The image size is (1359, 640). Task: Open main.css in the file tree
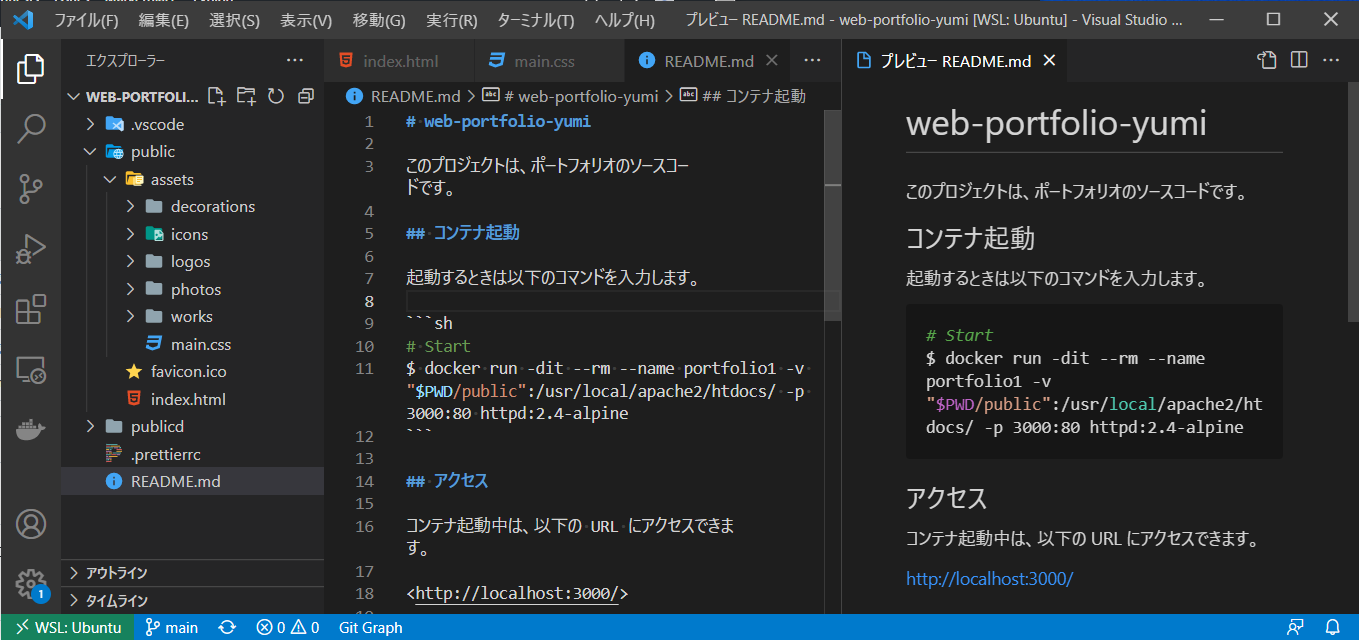click(192, 344)
